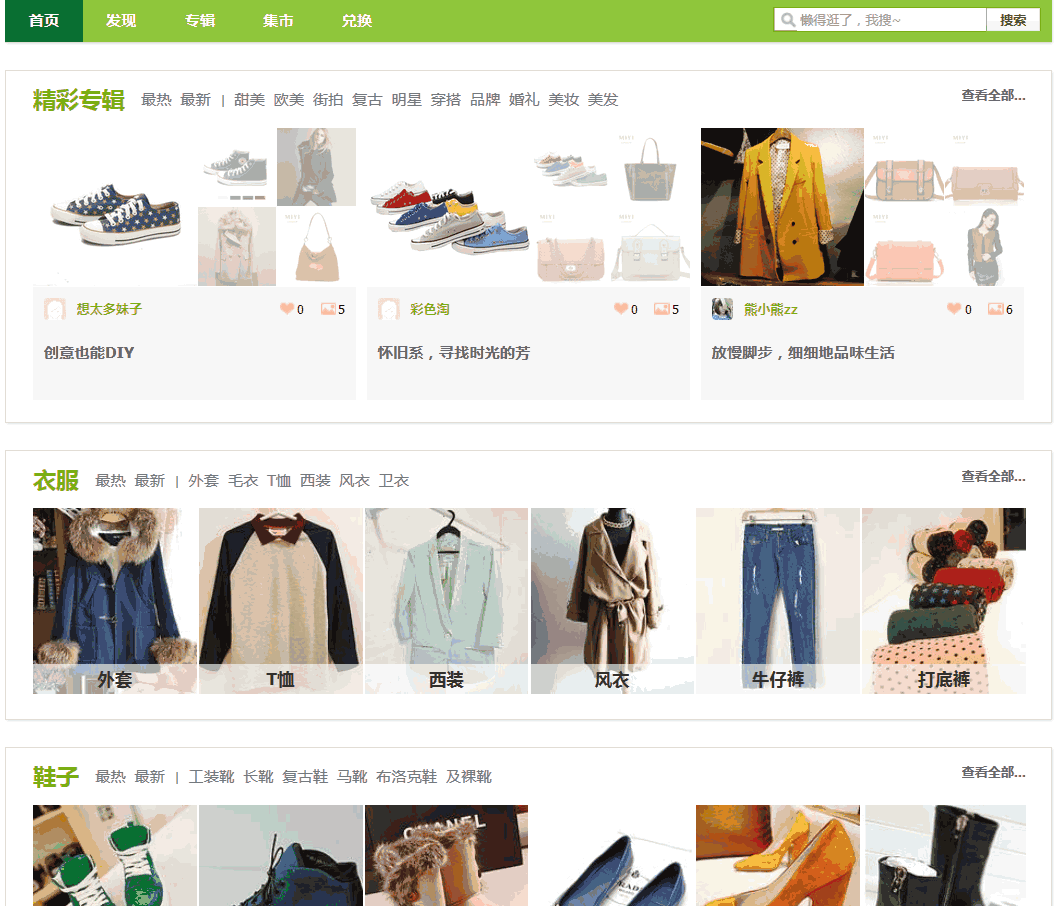Viewport: 1057px width, 906px height.
Task: Select 马靴 filter under 鞋子
Action: pyautogui.click(x=352, y=777)
